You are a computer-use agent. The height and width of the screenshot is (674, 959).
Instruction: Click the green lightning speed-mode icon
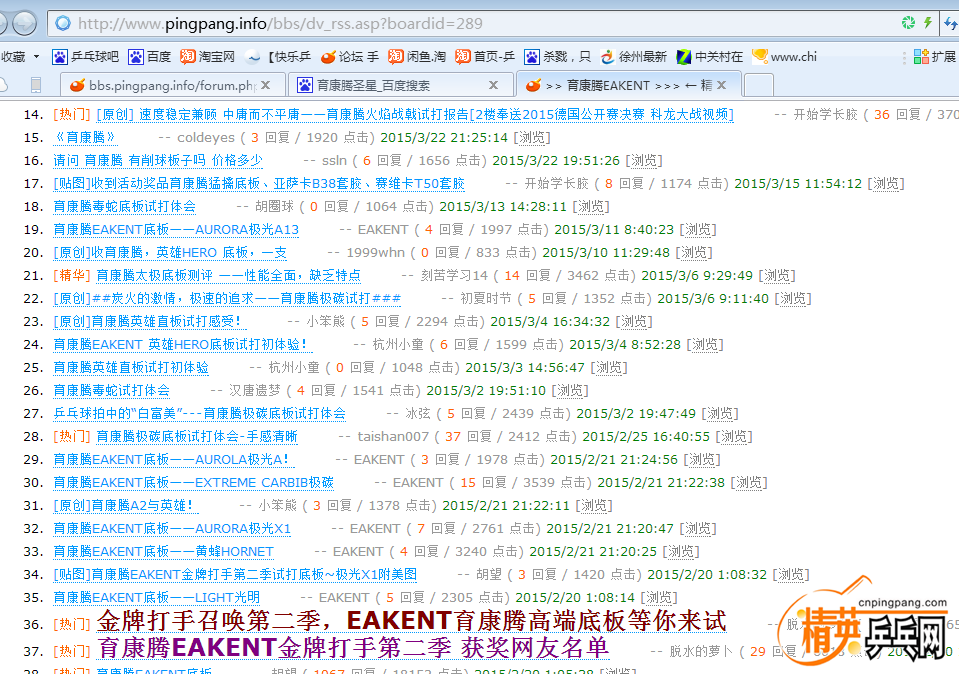(x=928, y=23)
